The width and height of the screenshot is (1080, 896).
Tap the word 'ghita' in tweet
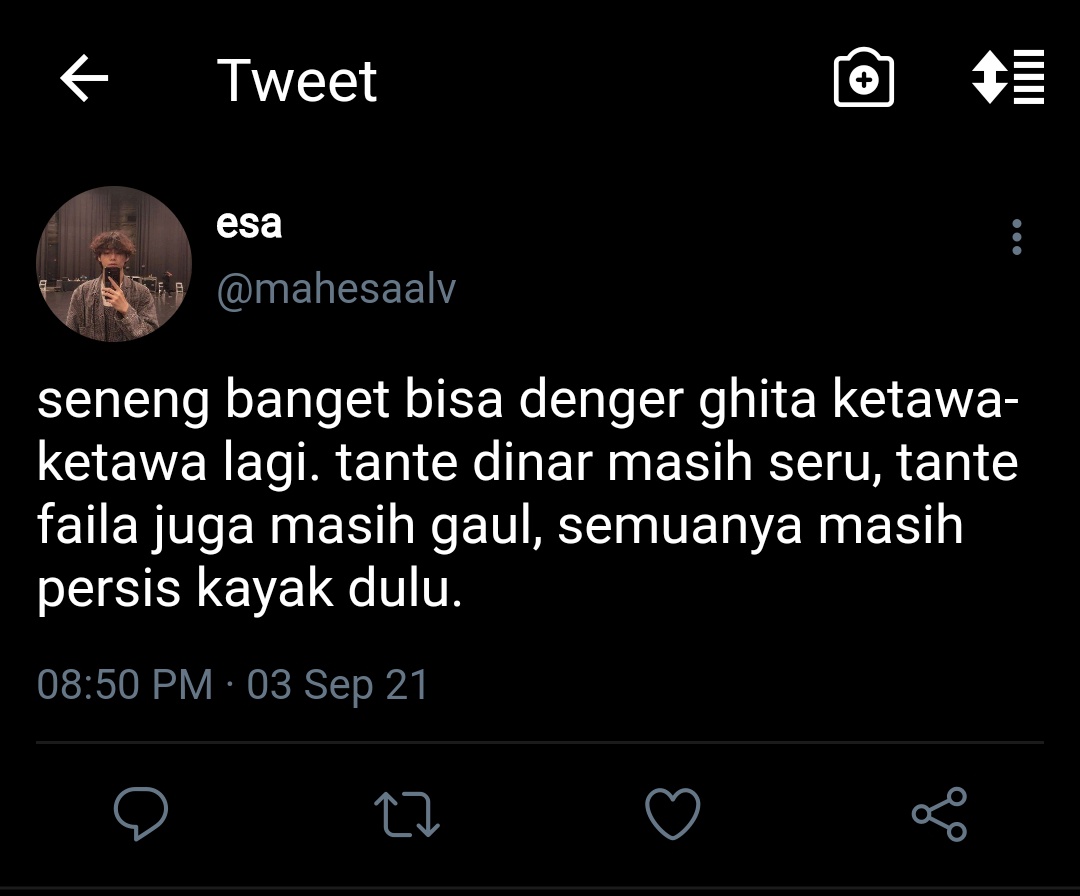[757, 401]
